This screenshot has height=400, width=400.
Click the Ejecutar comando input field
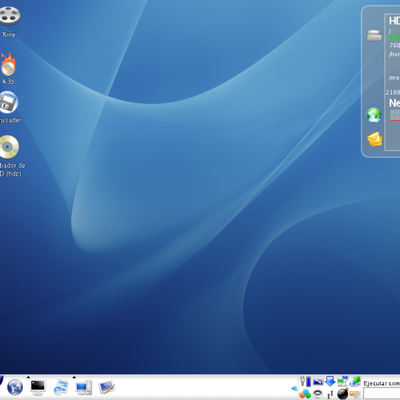click(382, 394)
